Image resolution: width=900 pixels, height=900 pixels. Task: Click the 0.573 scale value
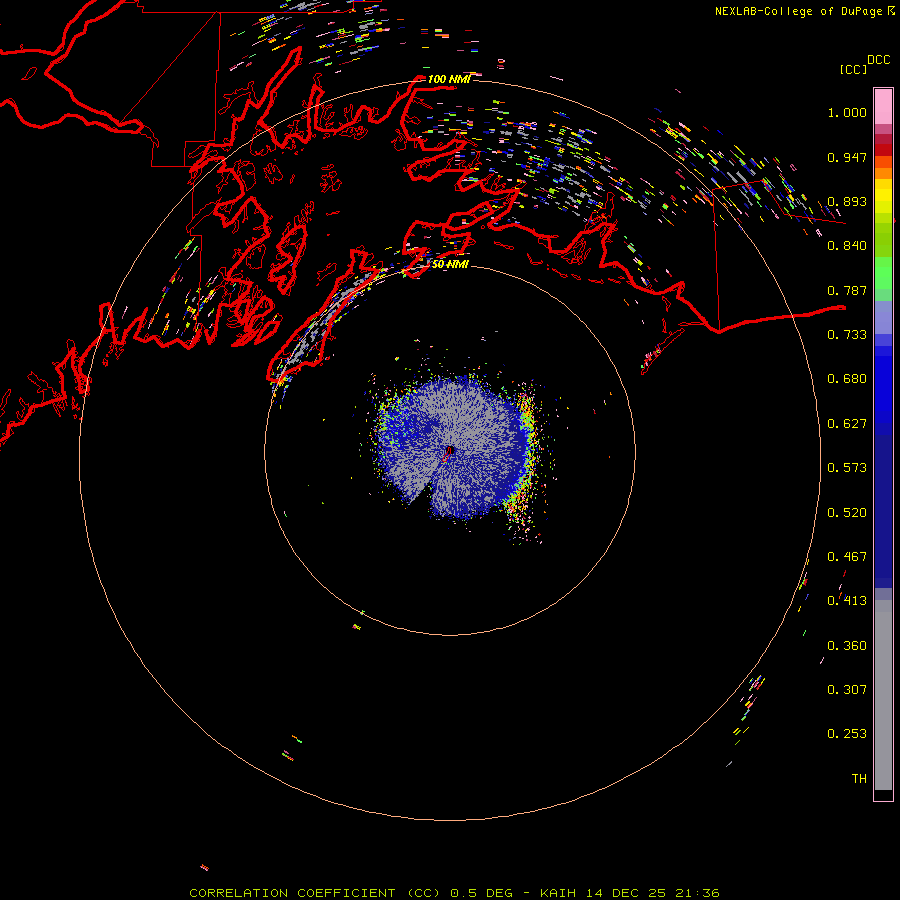tap(847, 468)
